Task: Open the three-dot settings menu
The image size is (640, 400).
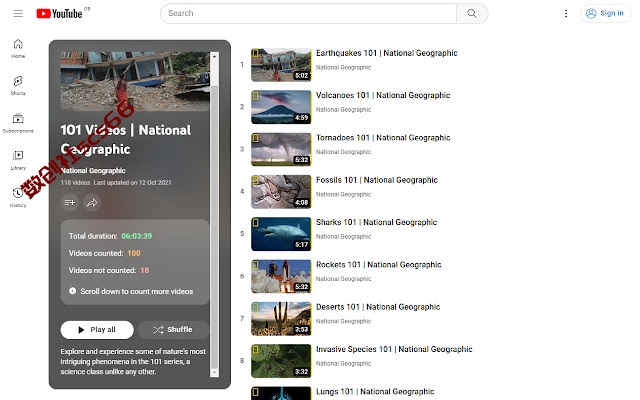Action: coord(566,13)
